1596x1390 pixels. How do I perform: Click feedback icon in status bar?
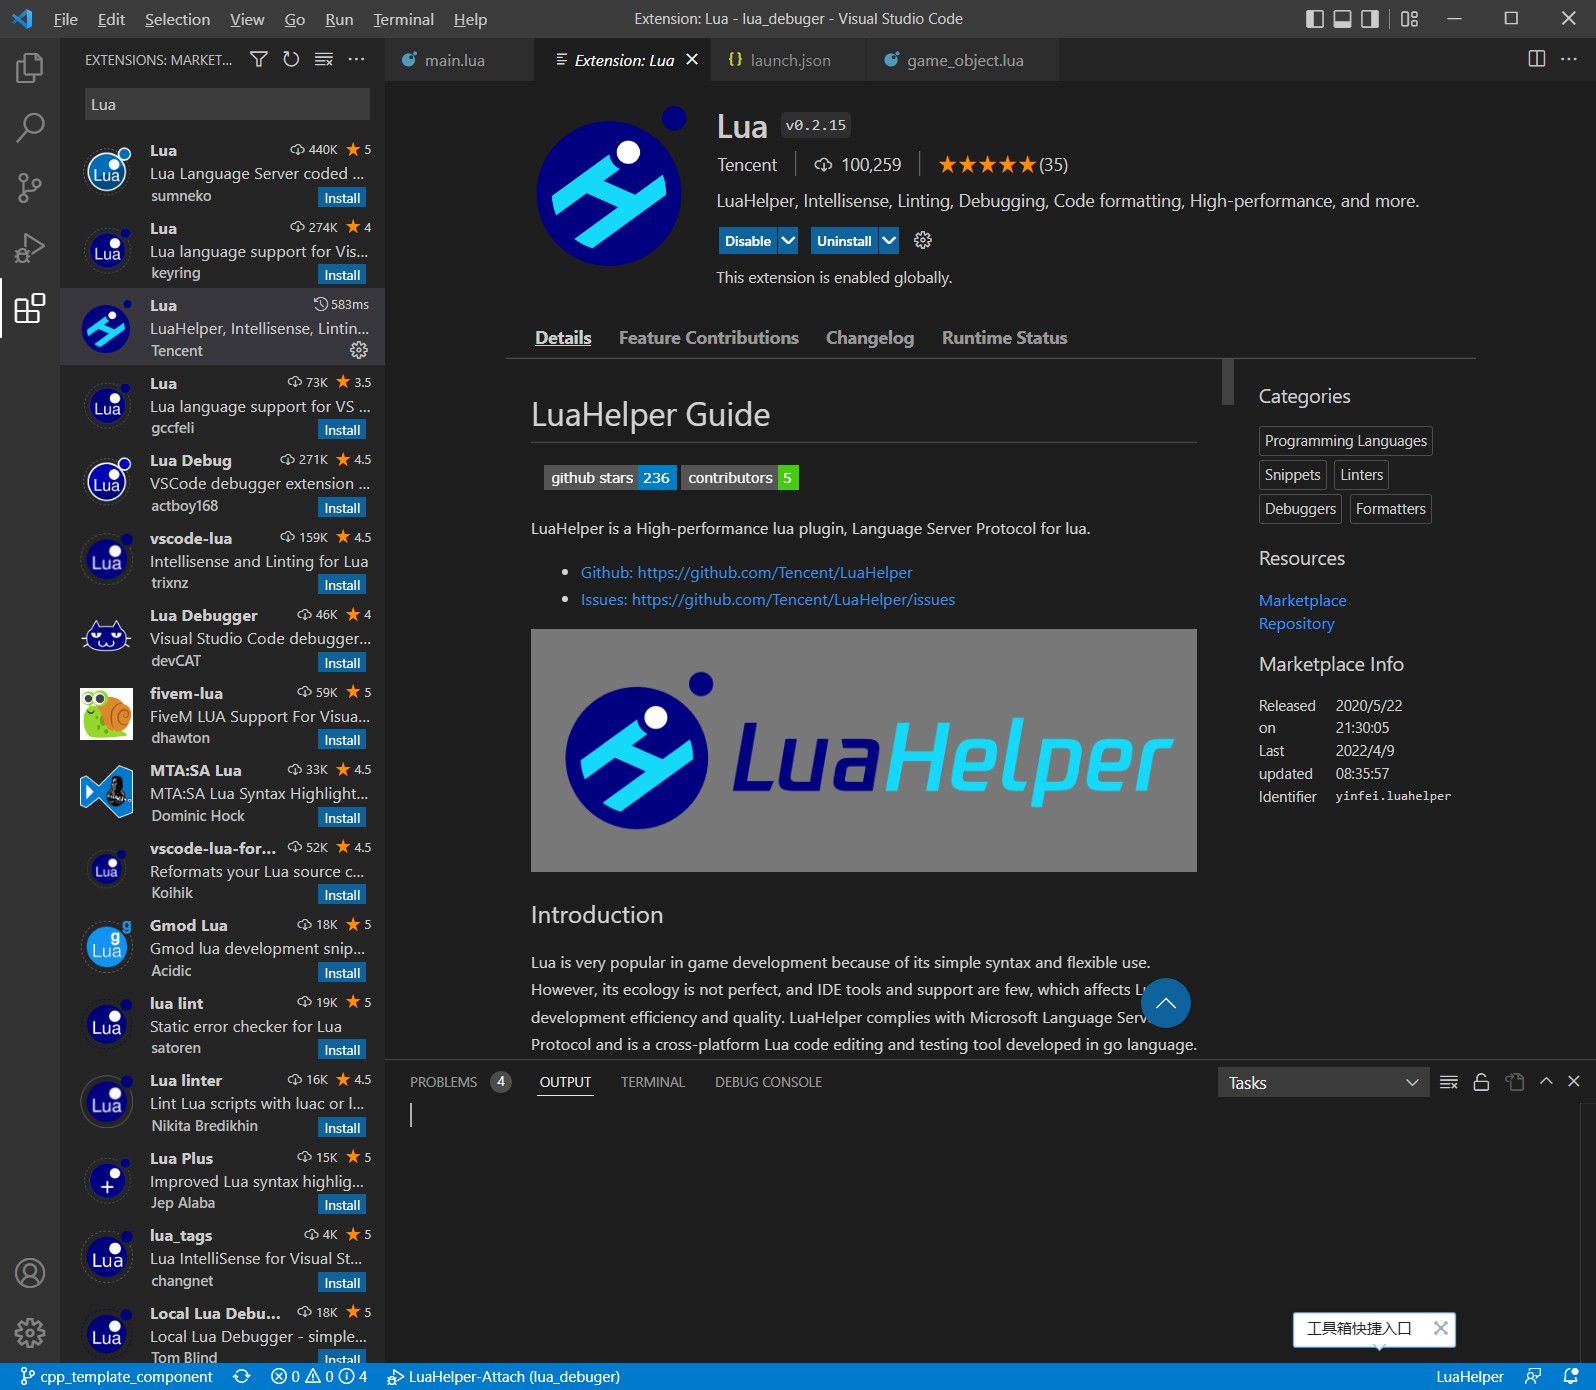(x=1533, y=1377)
